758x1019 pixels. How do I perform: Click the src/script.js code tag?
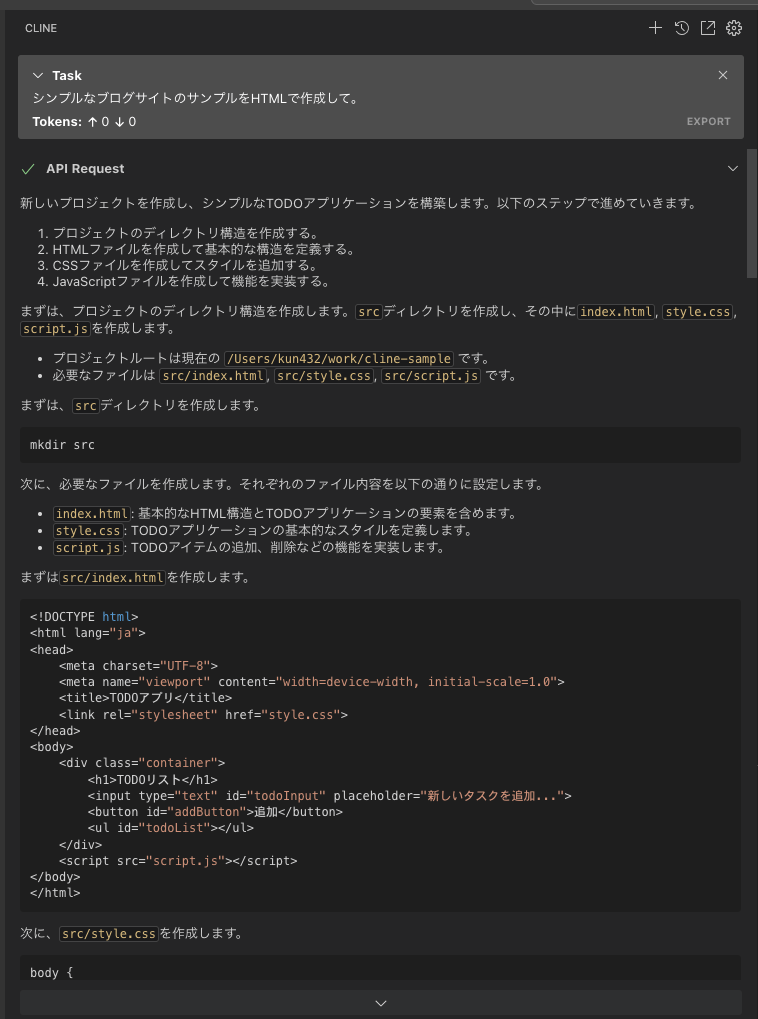430,376
